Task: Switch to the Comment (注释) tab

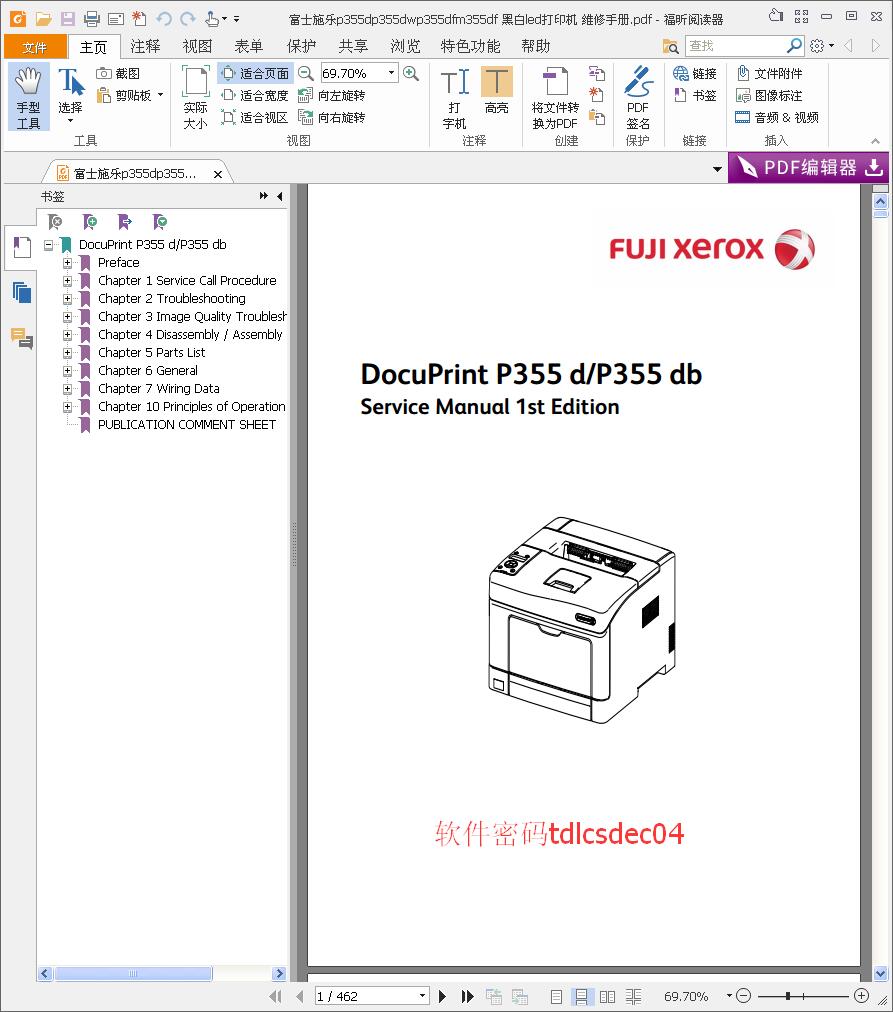Action: pos(145,46)
